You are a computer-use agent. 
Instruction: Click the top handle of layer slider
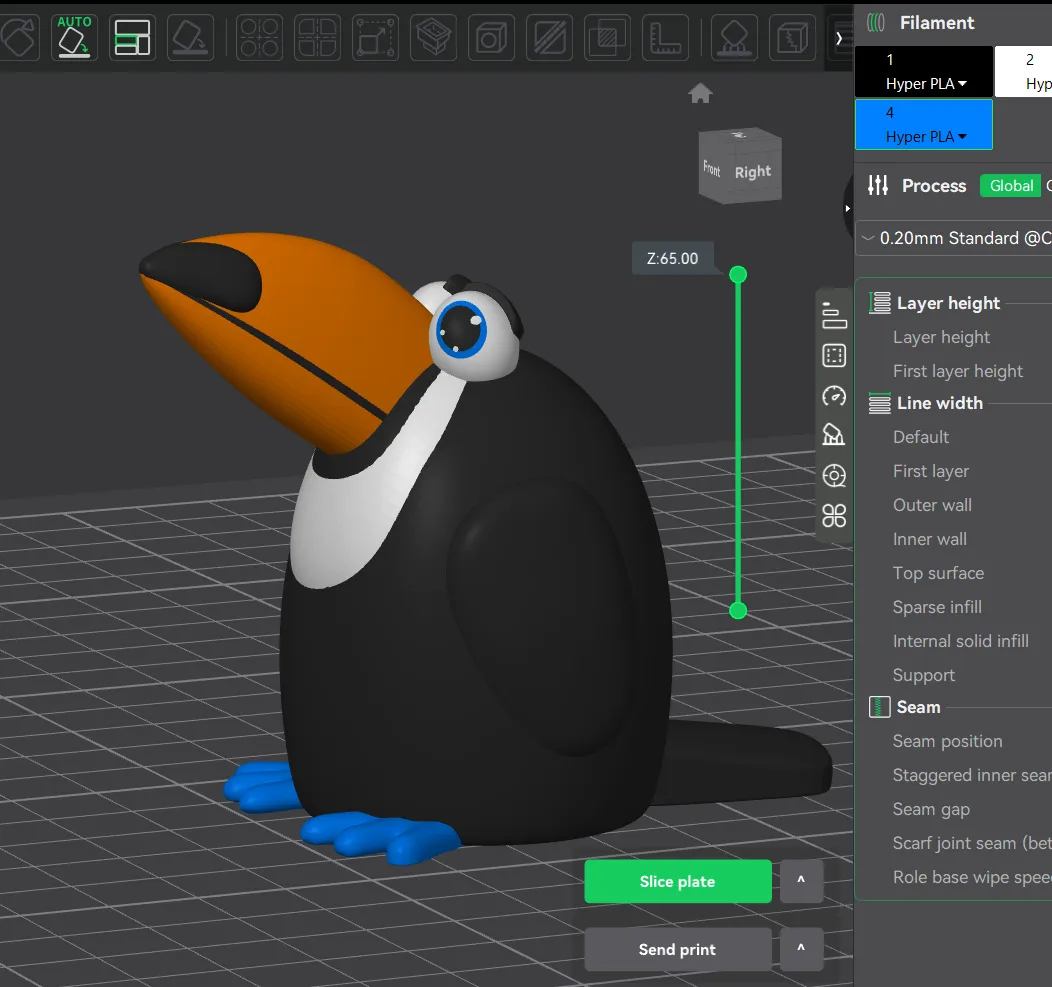(x=738, y=274)
